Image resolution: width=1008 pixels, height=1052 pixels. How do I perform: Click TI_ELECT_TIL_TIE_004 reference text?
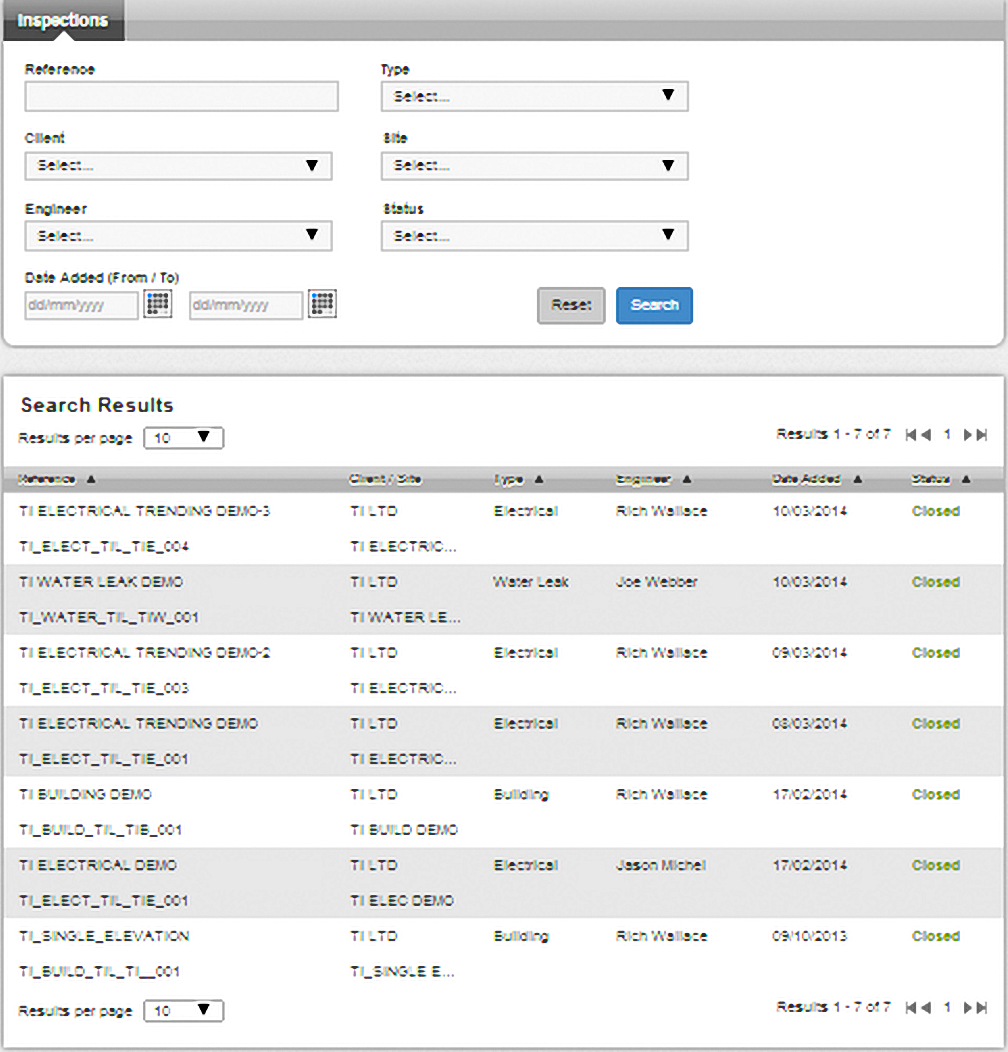coord(104,547)
